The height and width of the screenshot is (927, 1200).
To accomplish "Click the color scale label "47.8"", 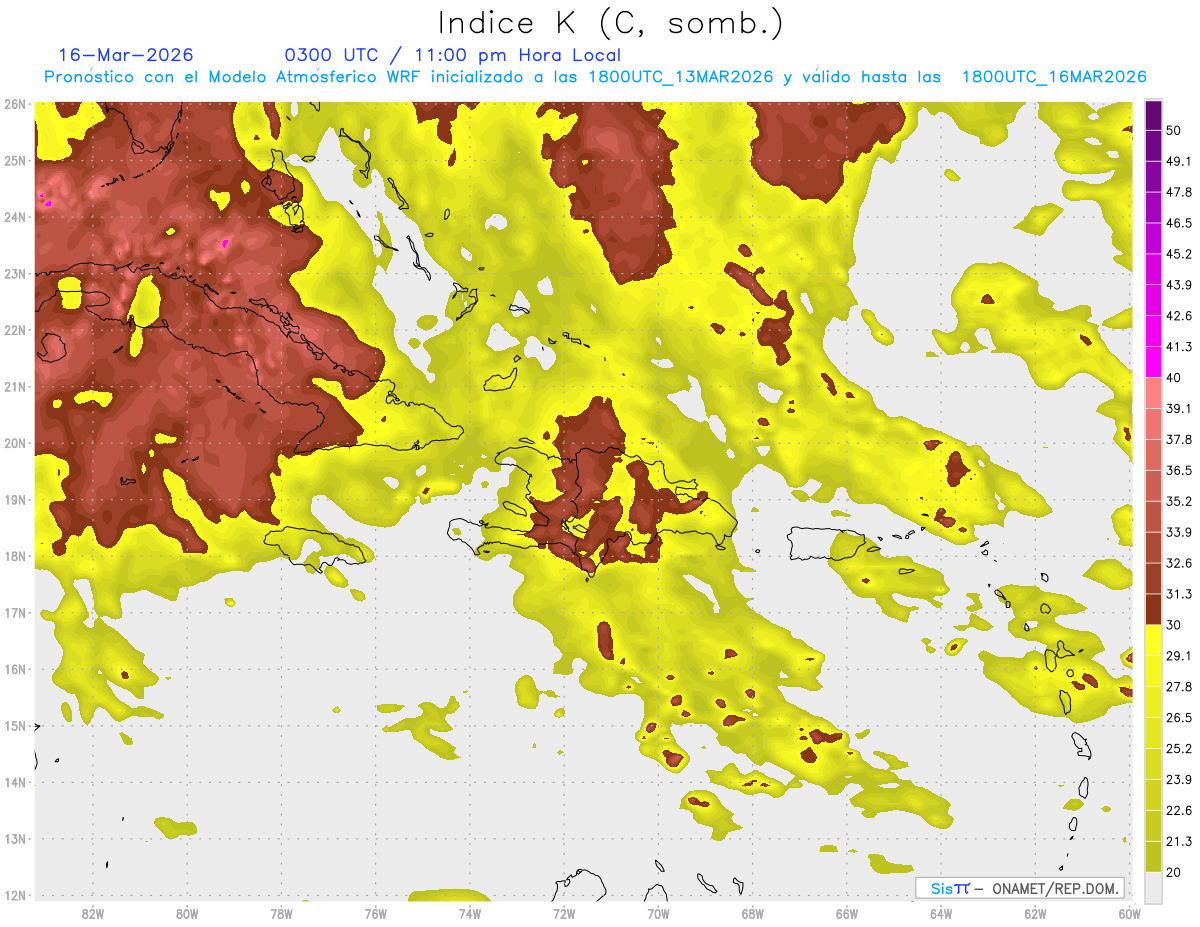I will (1178, 192).
